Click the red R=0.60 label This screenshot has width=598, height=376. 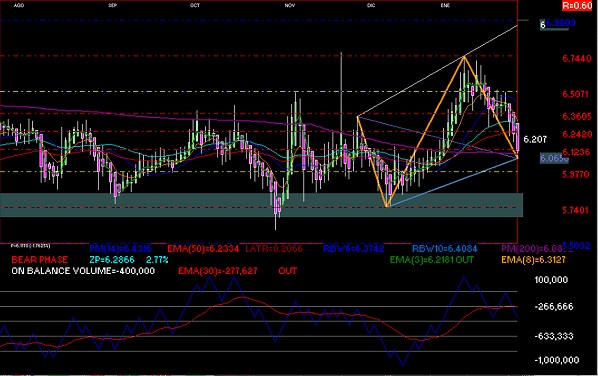tap(577, 6)
